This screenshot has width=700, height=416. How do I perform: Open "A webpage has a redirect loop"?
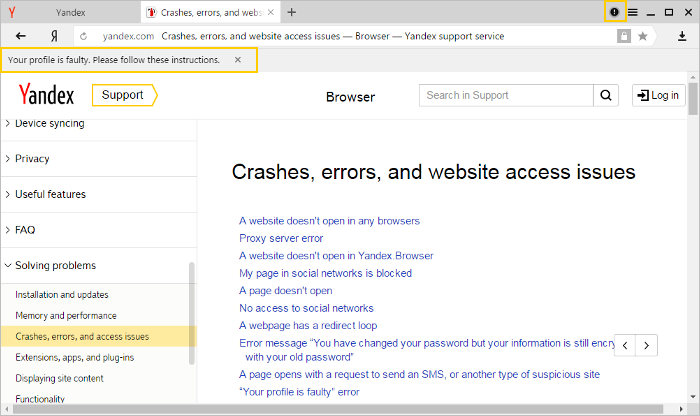[308, 325]
